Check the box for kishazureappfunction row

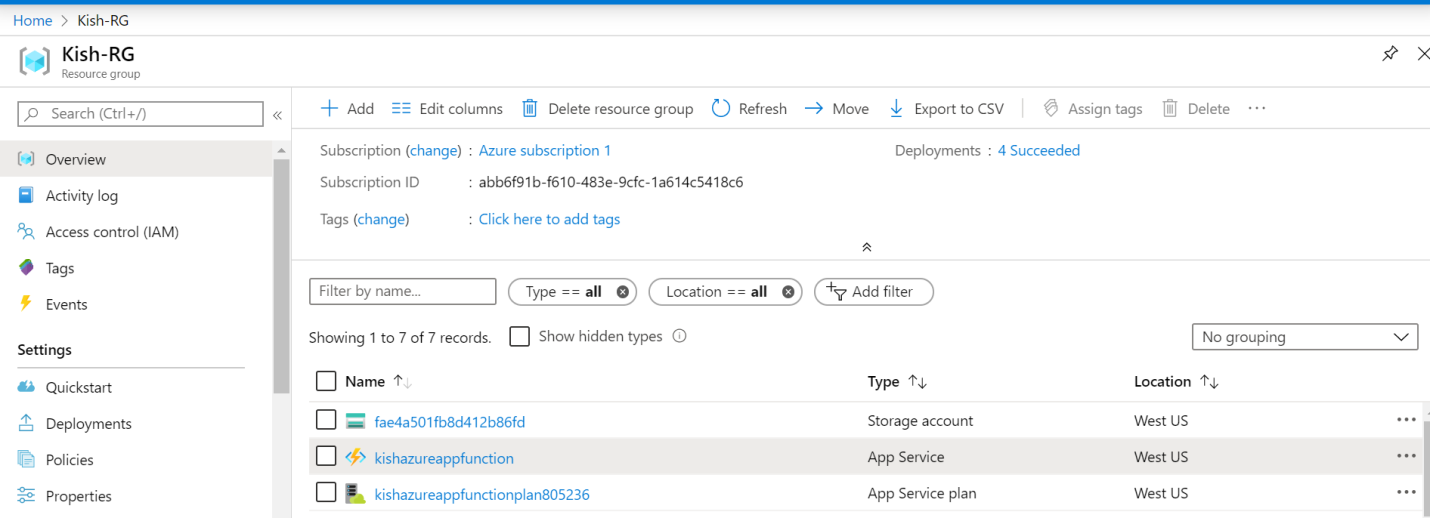[x=325, y=457]
